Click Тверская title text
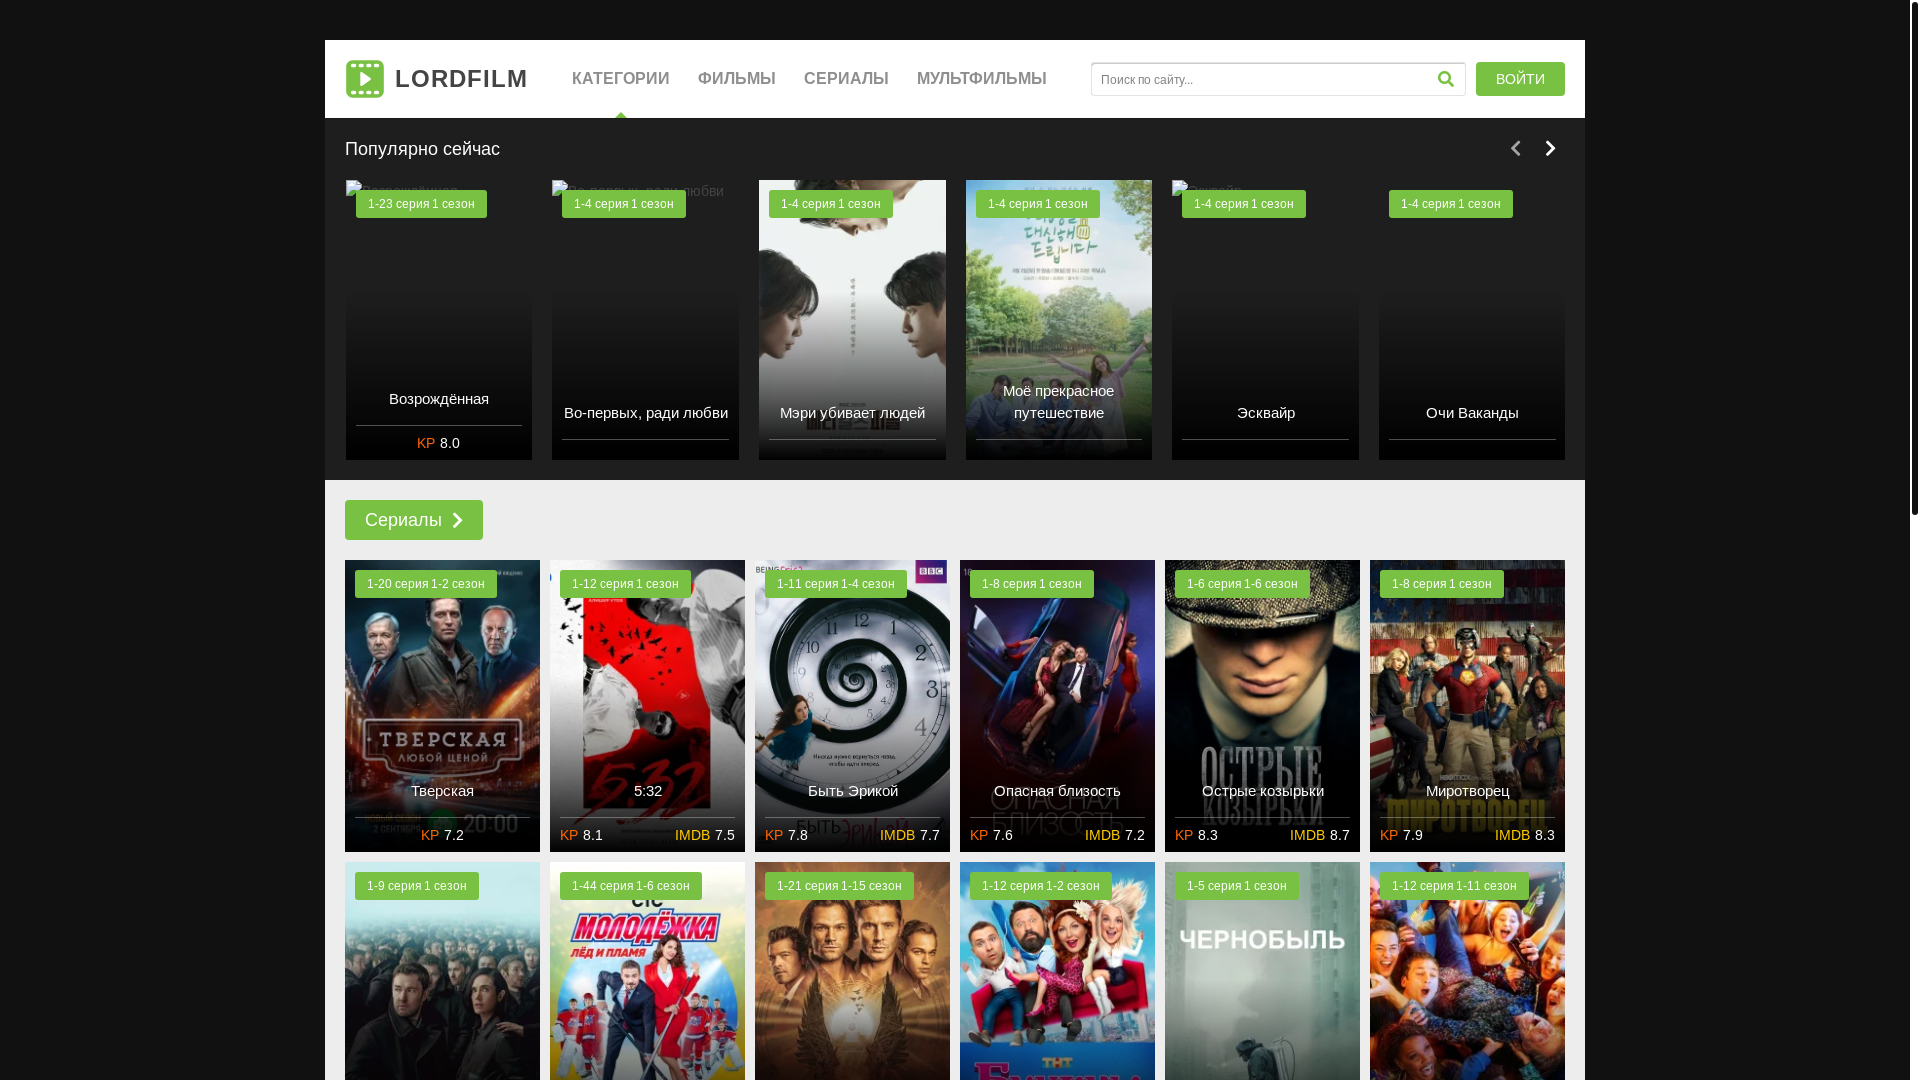 pyautogui.click(x=442, y=791)
